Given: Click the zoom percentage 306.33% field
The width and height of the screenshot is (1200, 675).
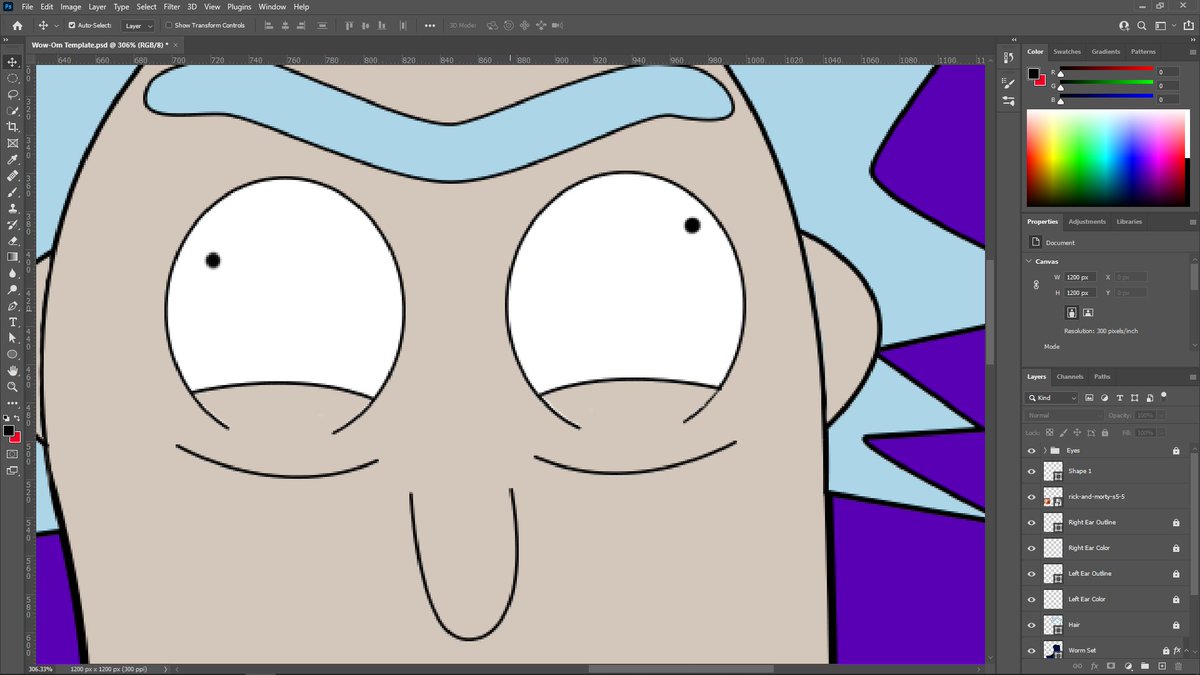Looking at the screenshot, I should pos(40,668).
